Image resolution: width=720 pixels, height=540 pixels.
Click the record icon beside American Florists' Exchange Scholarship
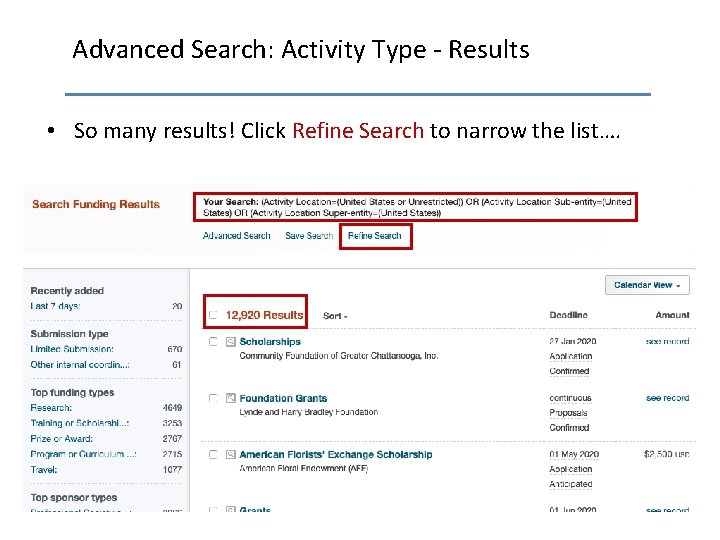click(x=231, y=455)
